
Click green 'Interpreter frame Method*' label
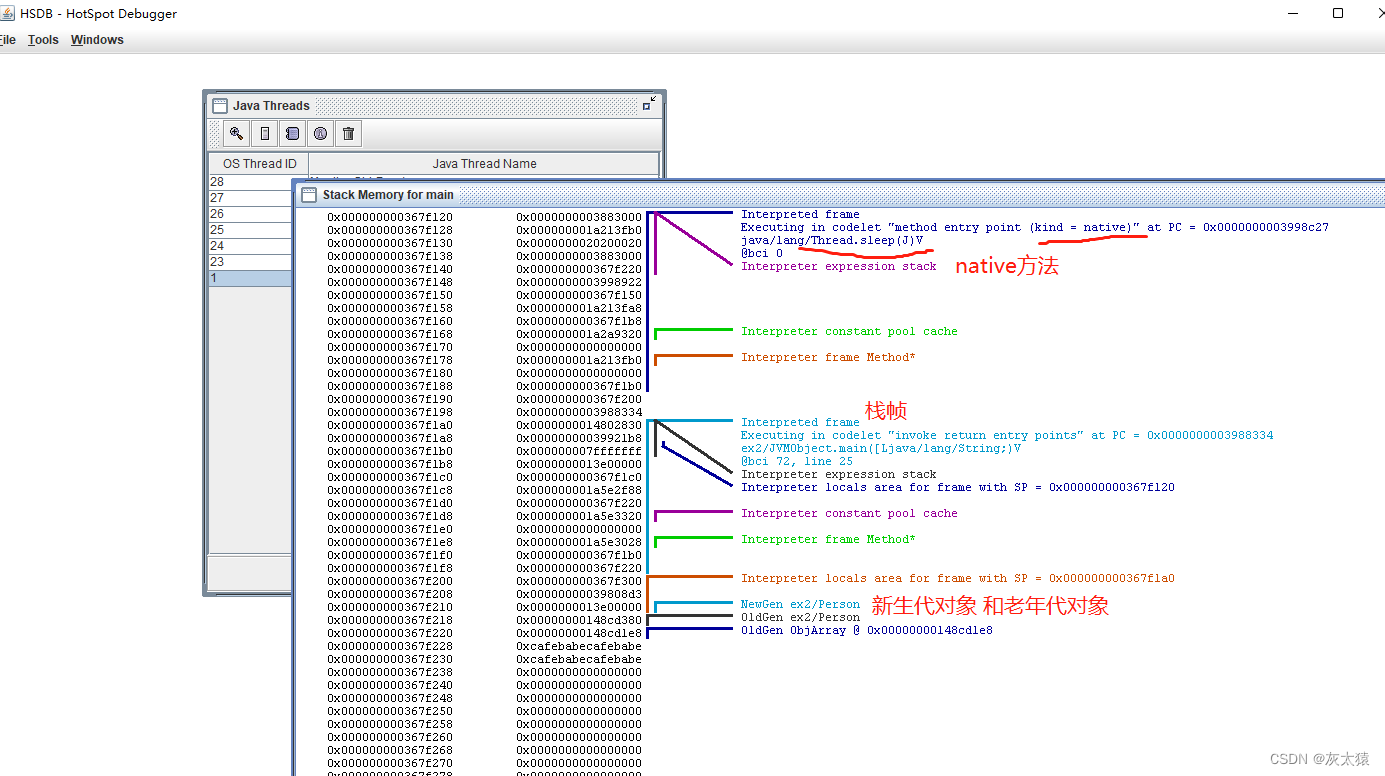click(x=828, y=539)
